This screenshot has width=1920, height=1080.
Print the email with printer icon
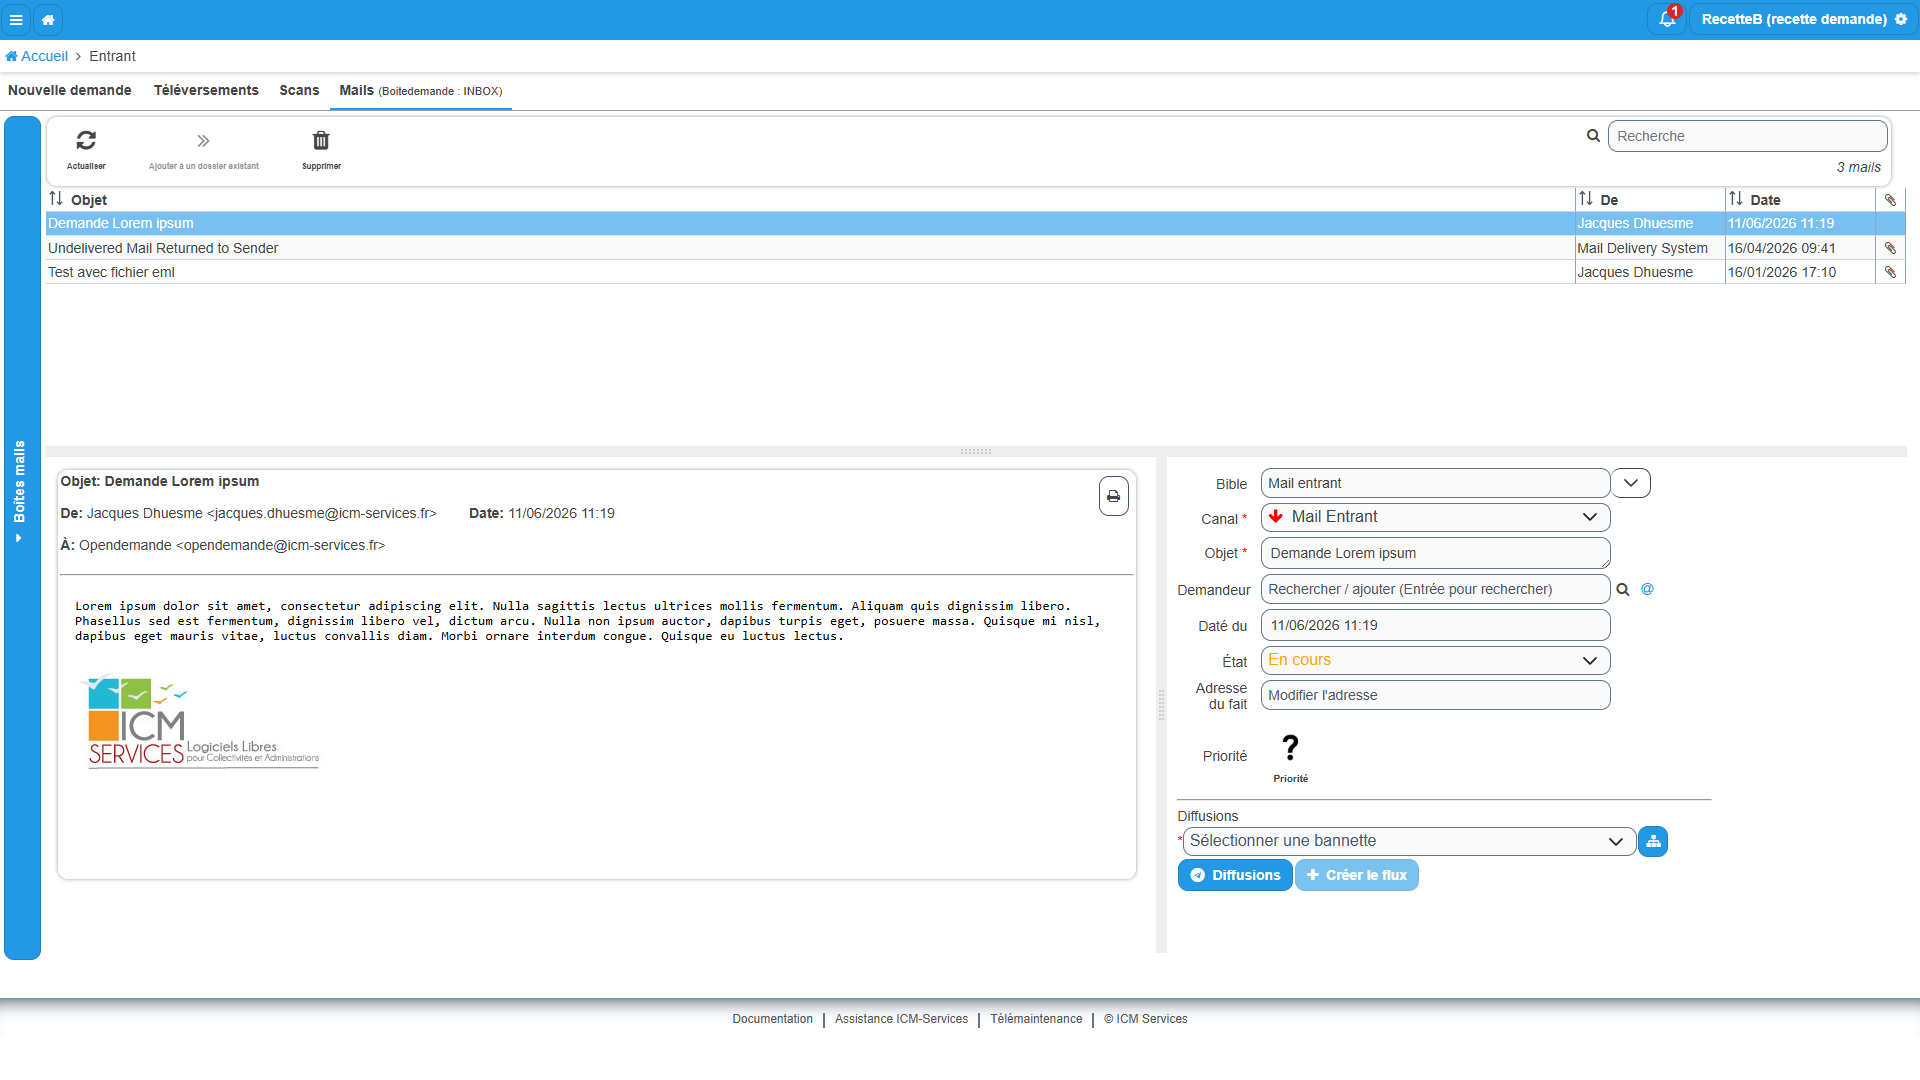1113,496
